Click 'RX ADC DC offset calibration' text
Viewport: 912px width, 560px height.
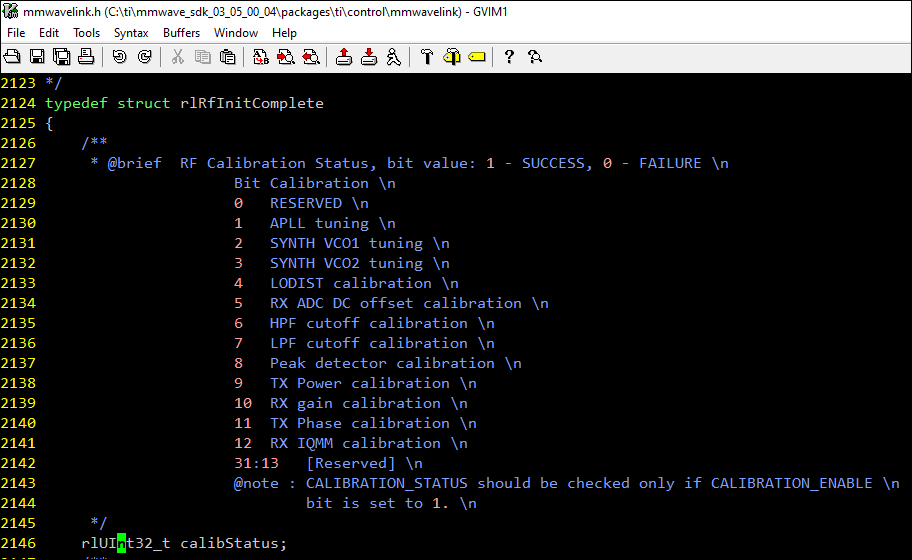point(396,303)
